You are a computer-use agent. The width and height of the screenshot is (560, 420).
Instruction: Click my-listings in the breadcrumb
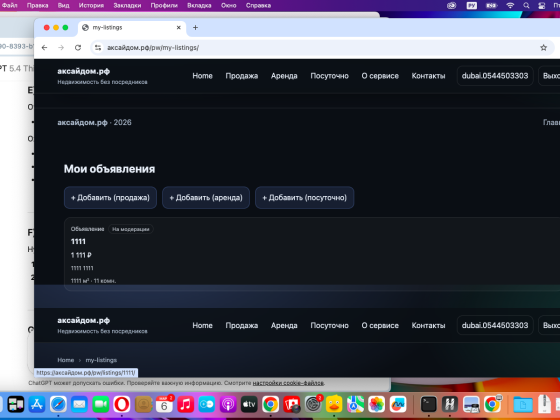[x=101, y=360]
